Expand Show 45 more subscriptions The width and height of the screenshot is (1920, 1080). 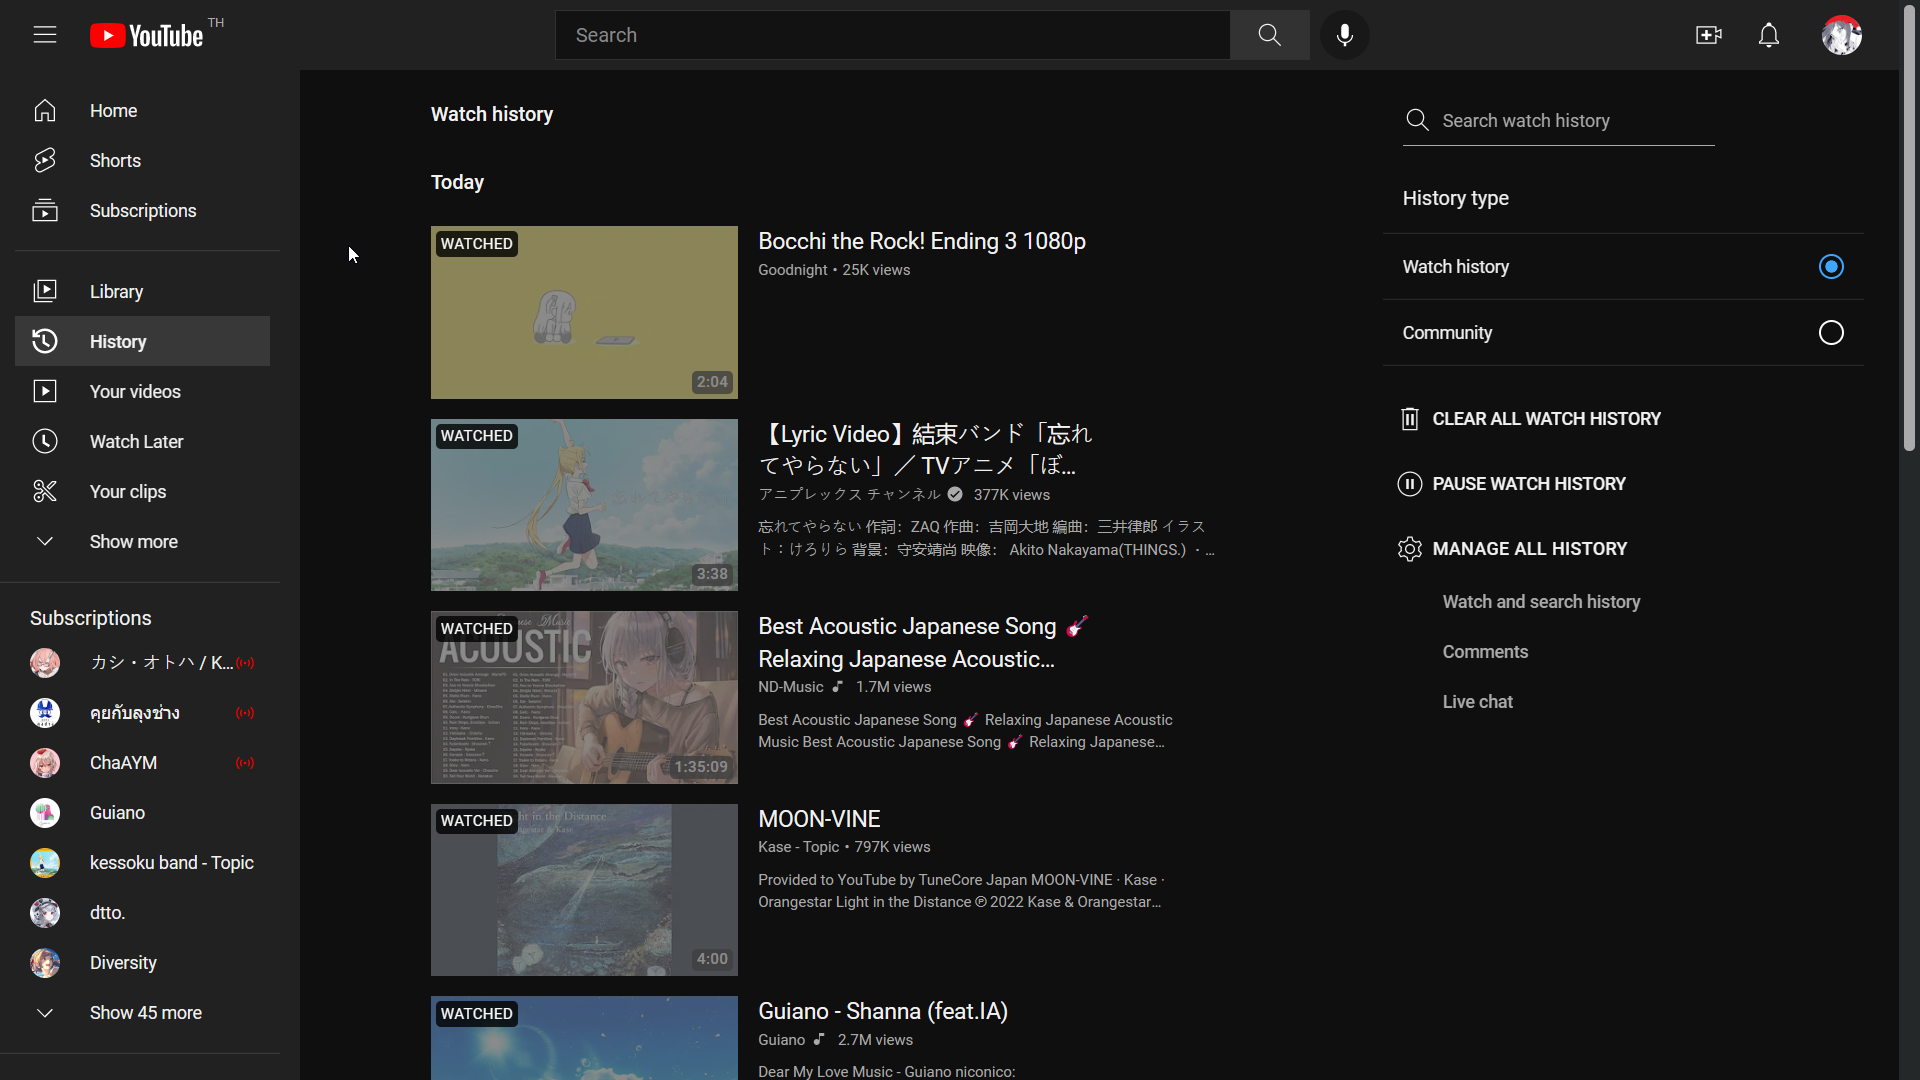(145, 1013)
